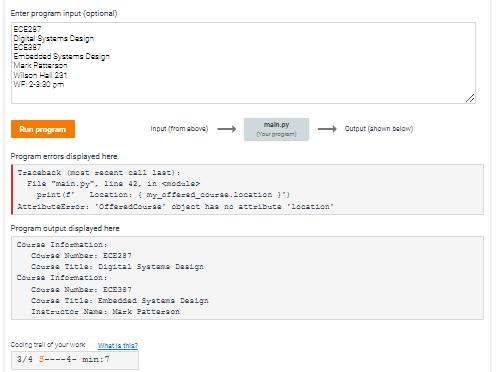Image resolution: width=497 pixels, height=372 pixels.
Task: Click the 'Instructor Name: Mark Patterson' output line
Action: tap(106, 312)
